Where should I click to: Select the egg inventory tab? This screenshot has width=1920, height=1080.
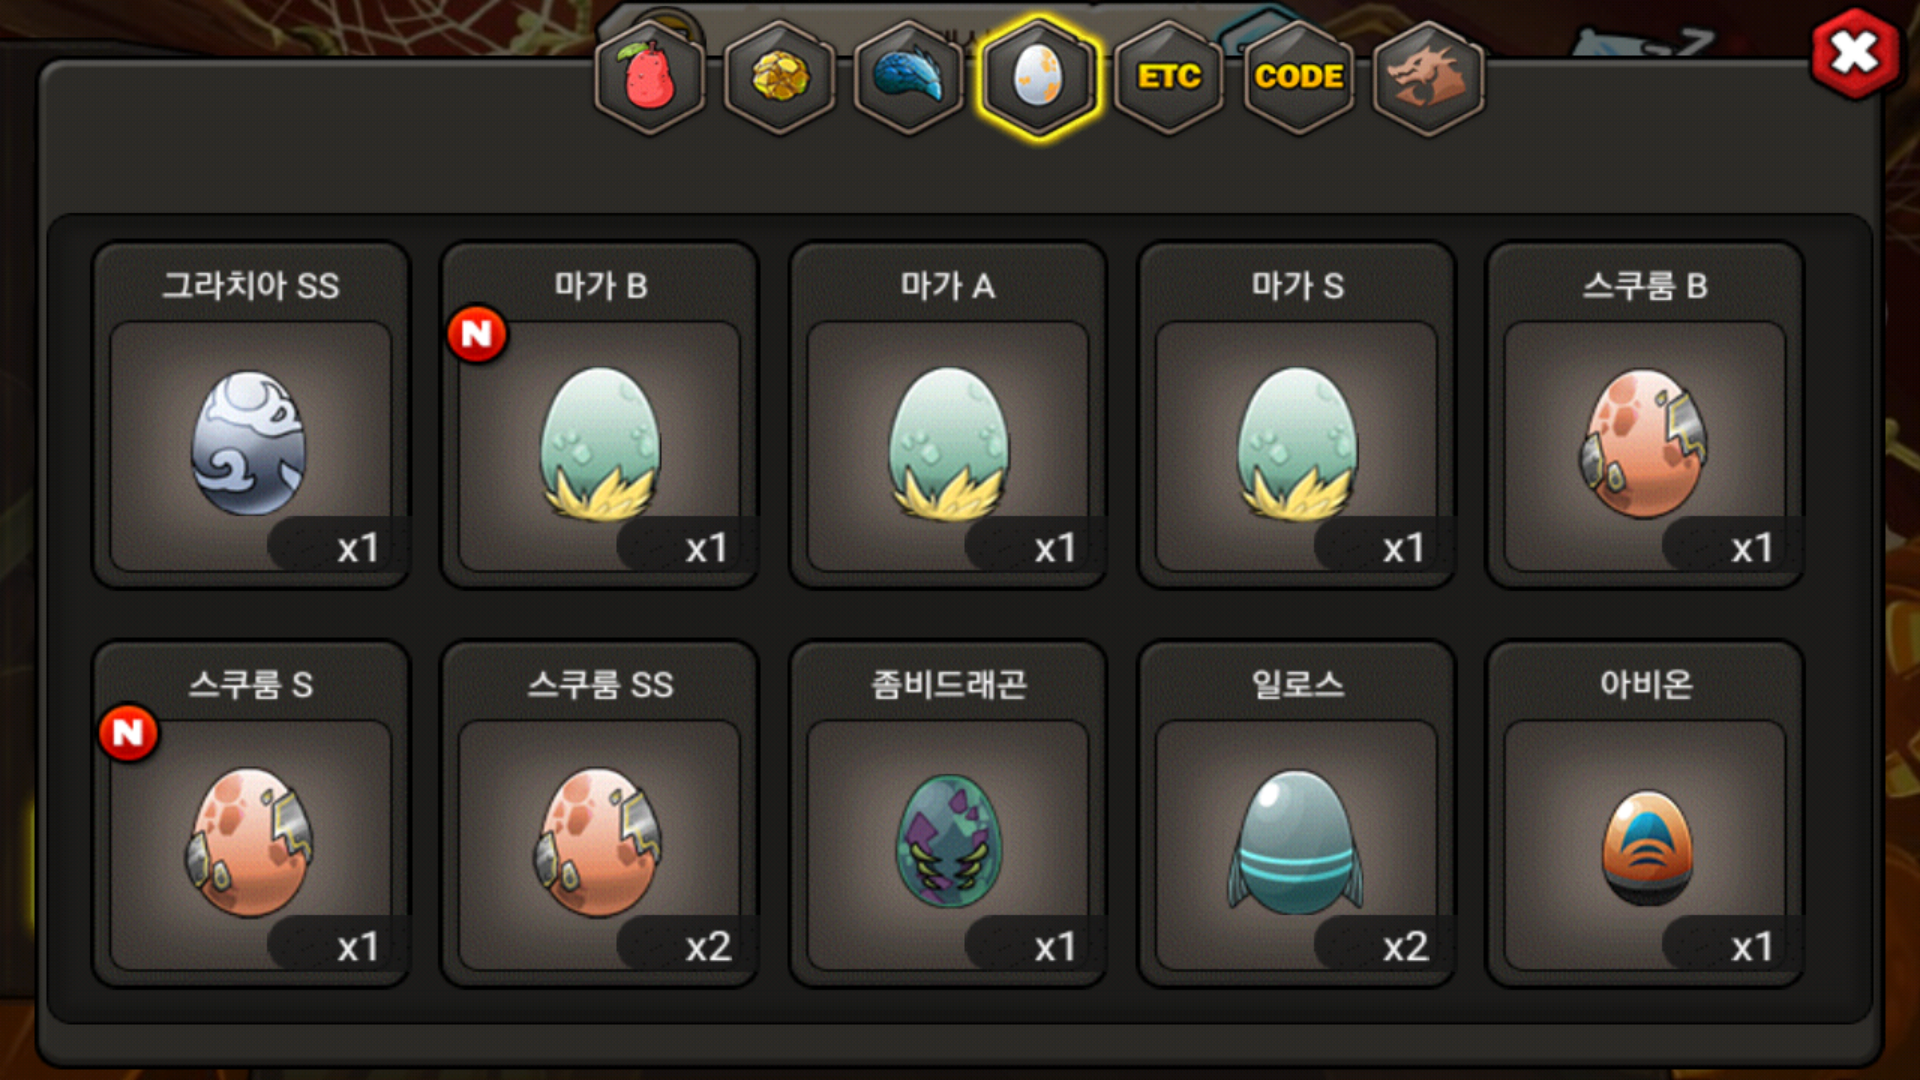[x=1039, y=77]
